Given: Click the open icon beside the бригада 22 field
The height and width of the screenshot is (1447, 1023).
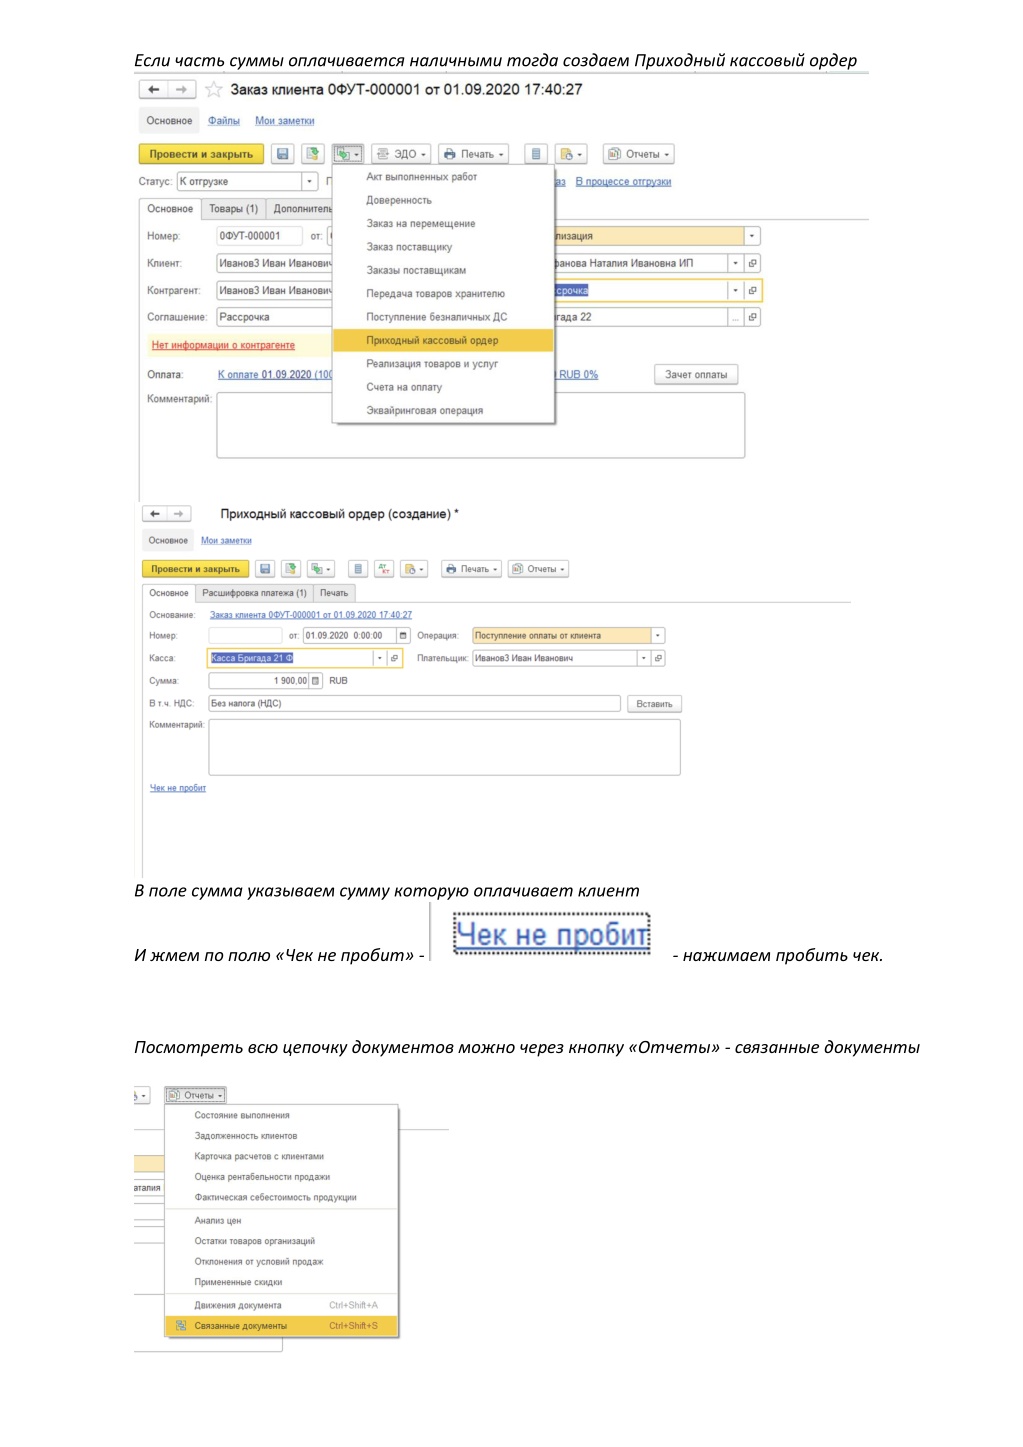Looking at the screenshot, I should point(753,317).
